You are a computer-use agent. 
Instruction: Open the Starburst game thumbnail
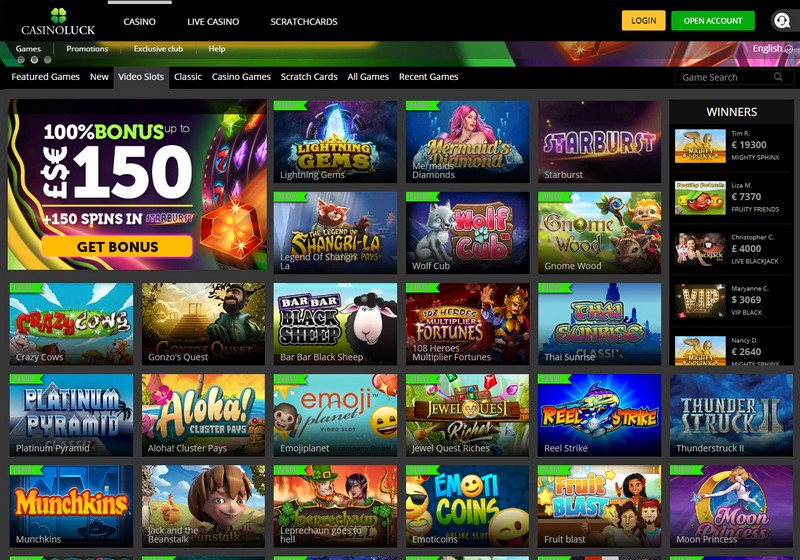coord(599,141)
